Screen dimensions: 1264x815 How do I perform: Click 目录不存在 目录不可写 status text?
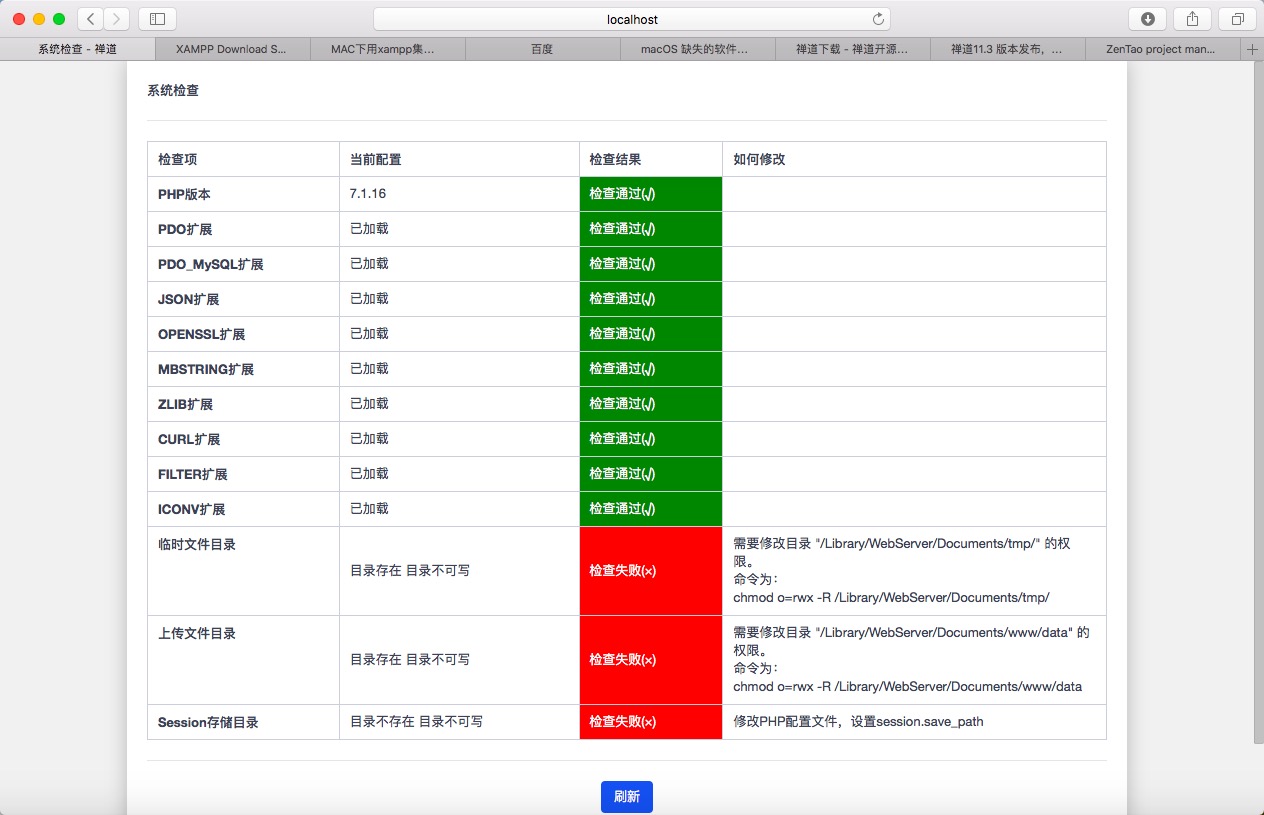coord(416,721)
